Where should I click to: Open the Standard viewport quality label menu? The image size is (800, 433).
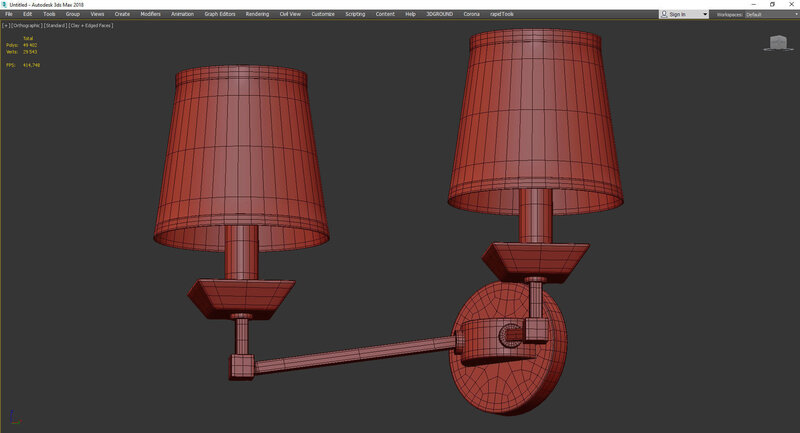point(55,25)
